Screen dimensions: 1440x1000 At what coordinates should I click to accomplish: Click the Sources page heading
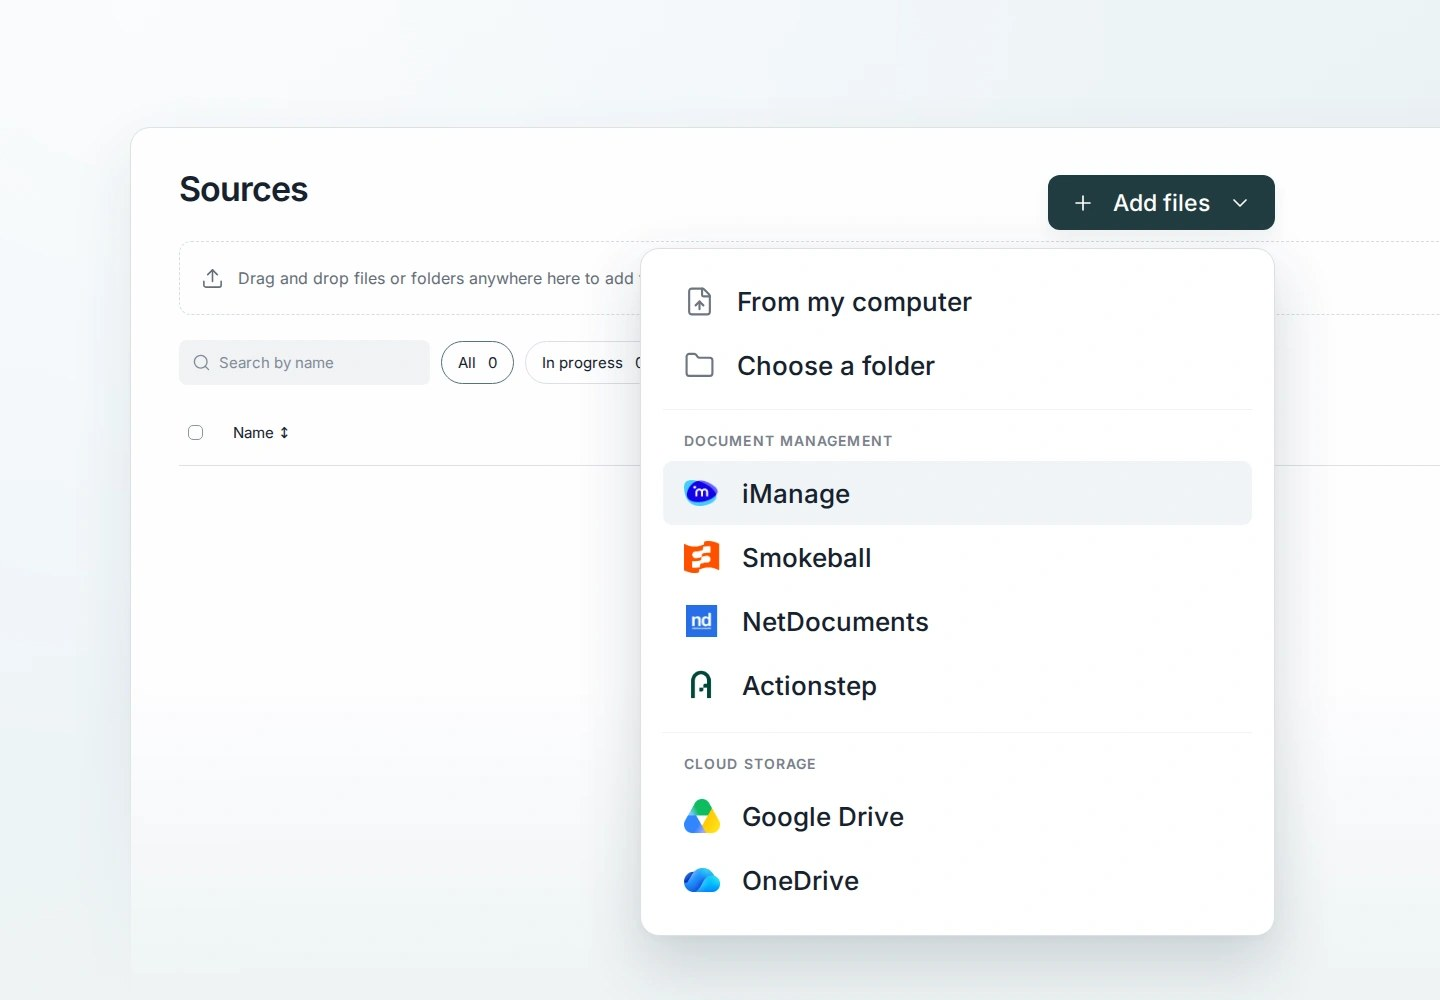243,189
